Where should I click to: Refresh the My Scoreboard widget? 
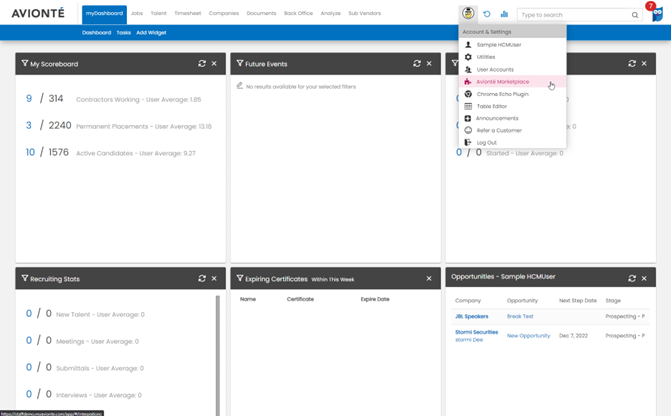coord(202,63)
